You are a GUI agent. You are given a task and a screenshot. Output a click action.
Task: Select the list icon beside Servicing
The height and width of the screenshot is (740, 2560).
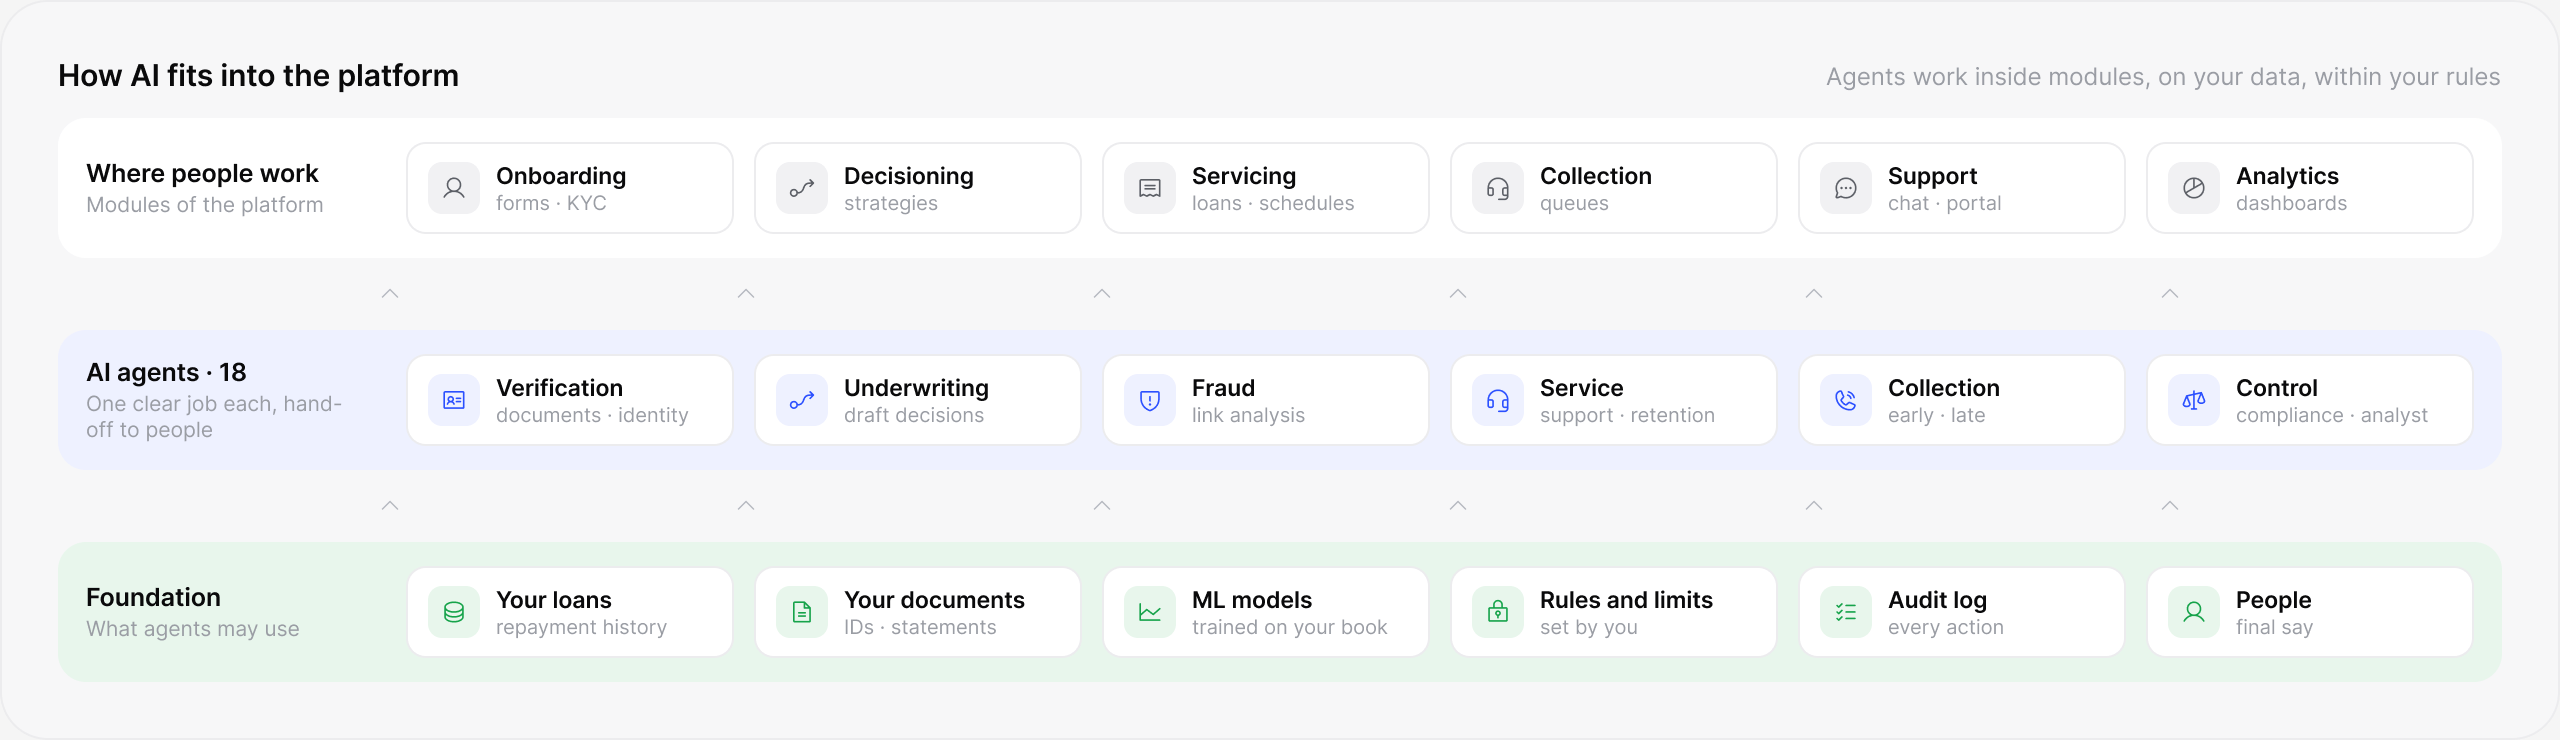(x=1150, y=188)
